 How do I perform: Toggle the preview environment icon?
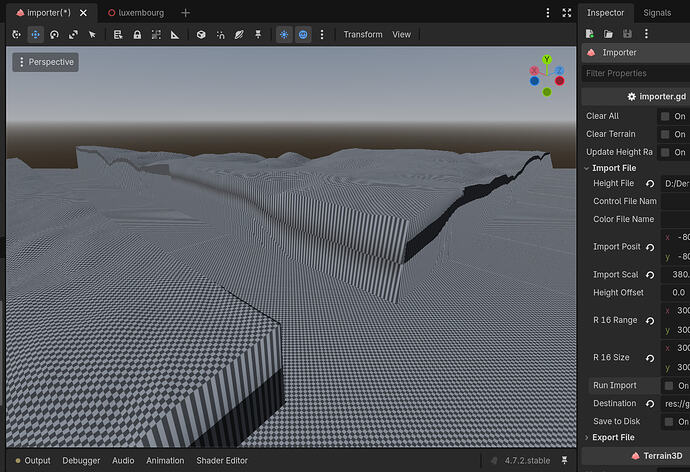[303, 34]
